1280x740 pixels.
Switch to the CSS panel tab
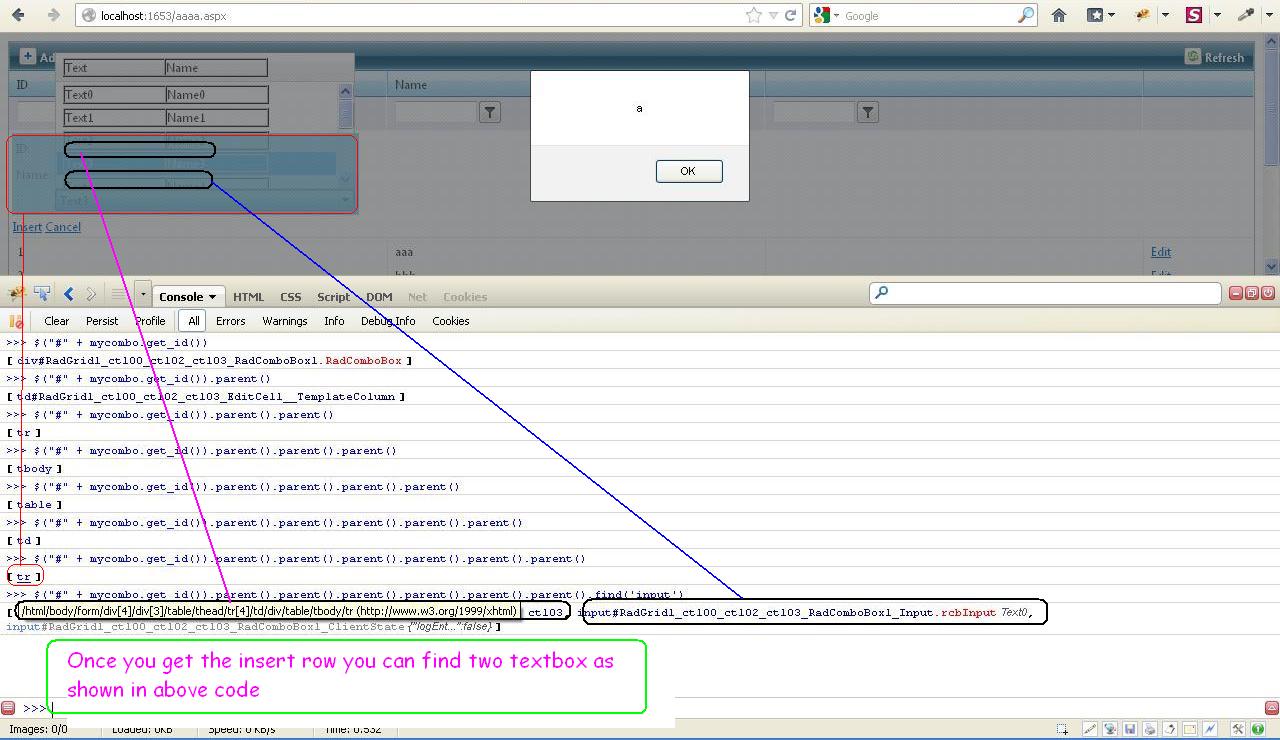click(291, 297)
